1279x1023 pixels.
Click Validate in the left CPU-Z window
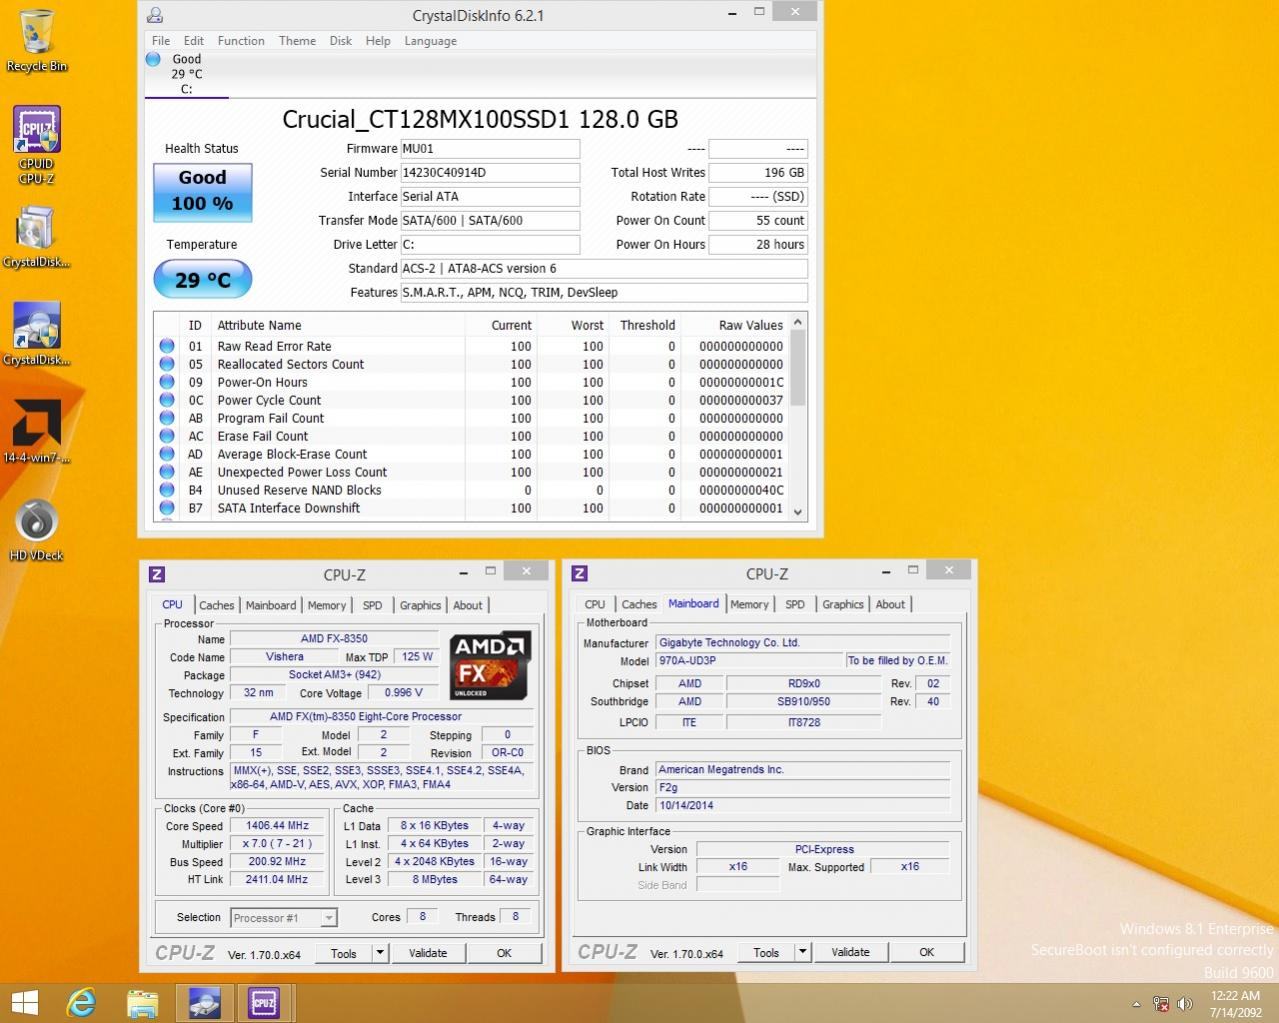pos(428,953)
